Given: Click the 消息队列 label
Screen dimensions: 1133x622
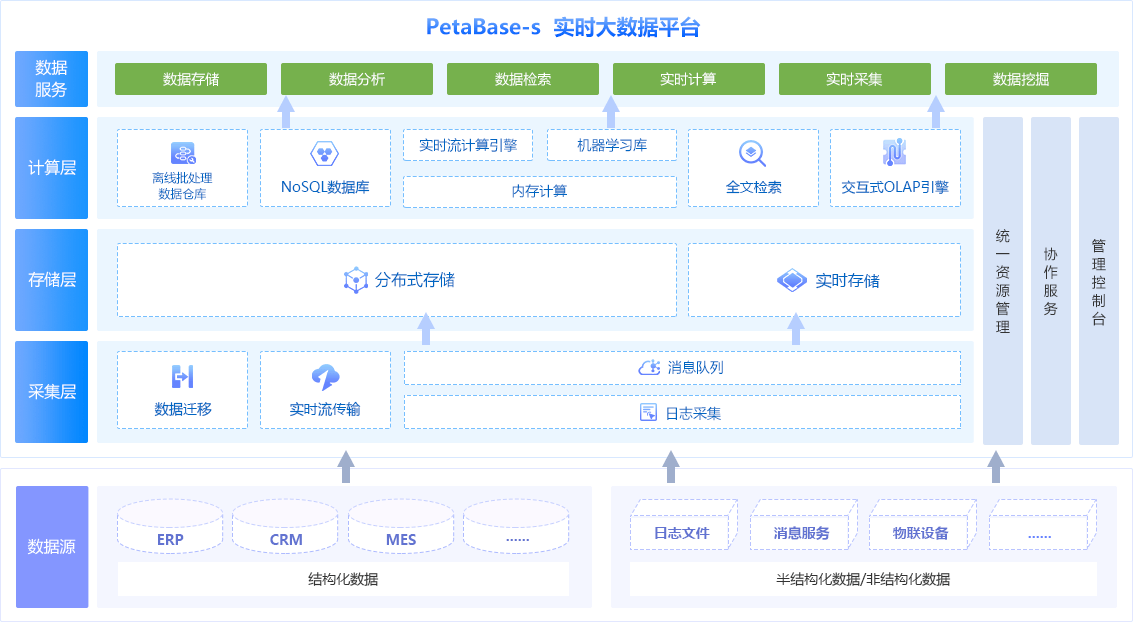Looking at the screenshot, I should 695,368.
